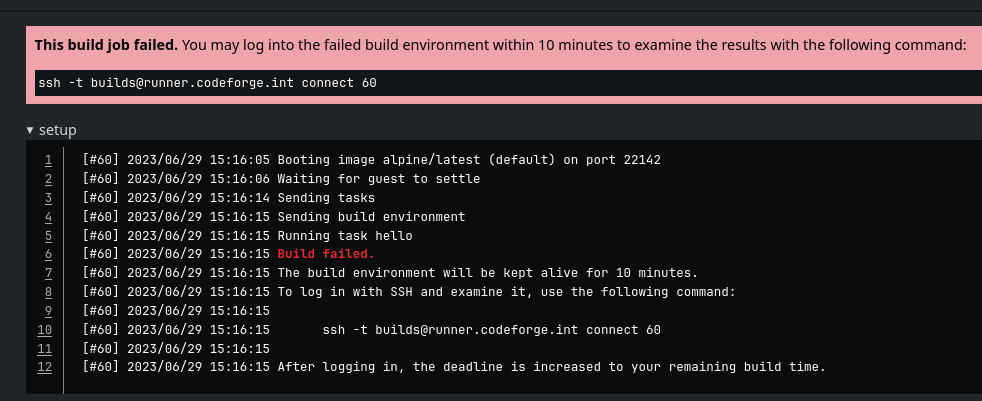Select the line 3 anchor link
This screenshot has width=982, height=401.
coord(47,198)
